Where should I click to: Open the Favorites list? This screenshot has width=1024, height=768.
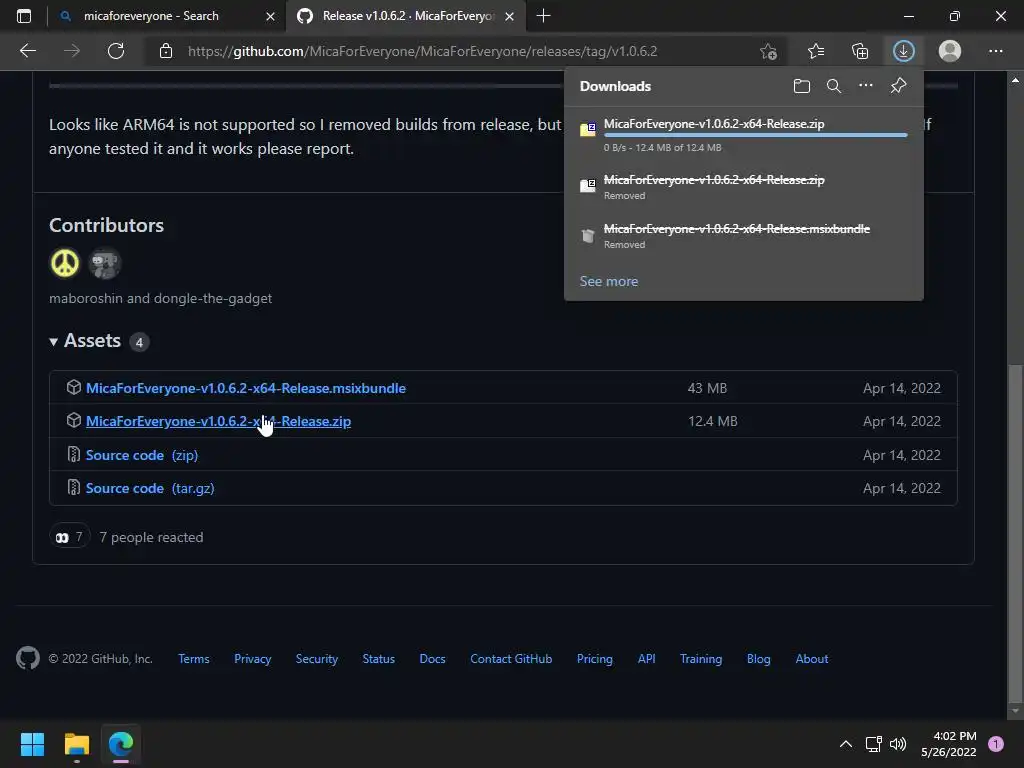pos(816,51)
